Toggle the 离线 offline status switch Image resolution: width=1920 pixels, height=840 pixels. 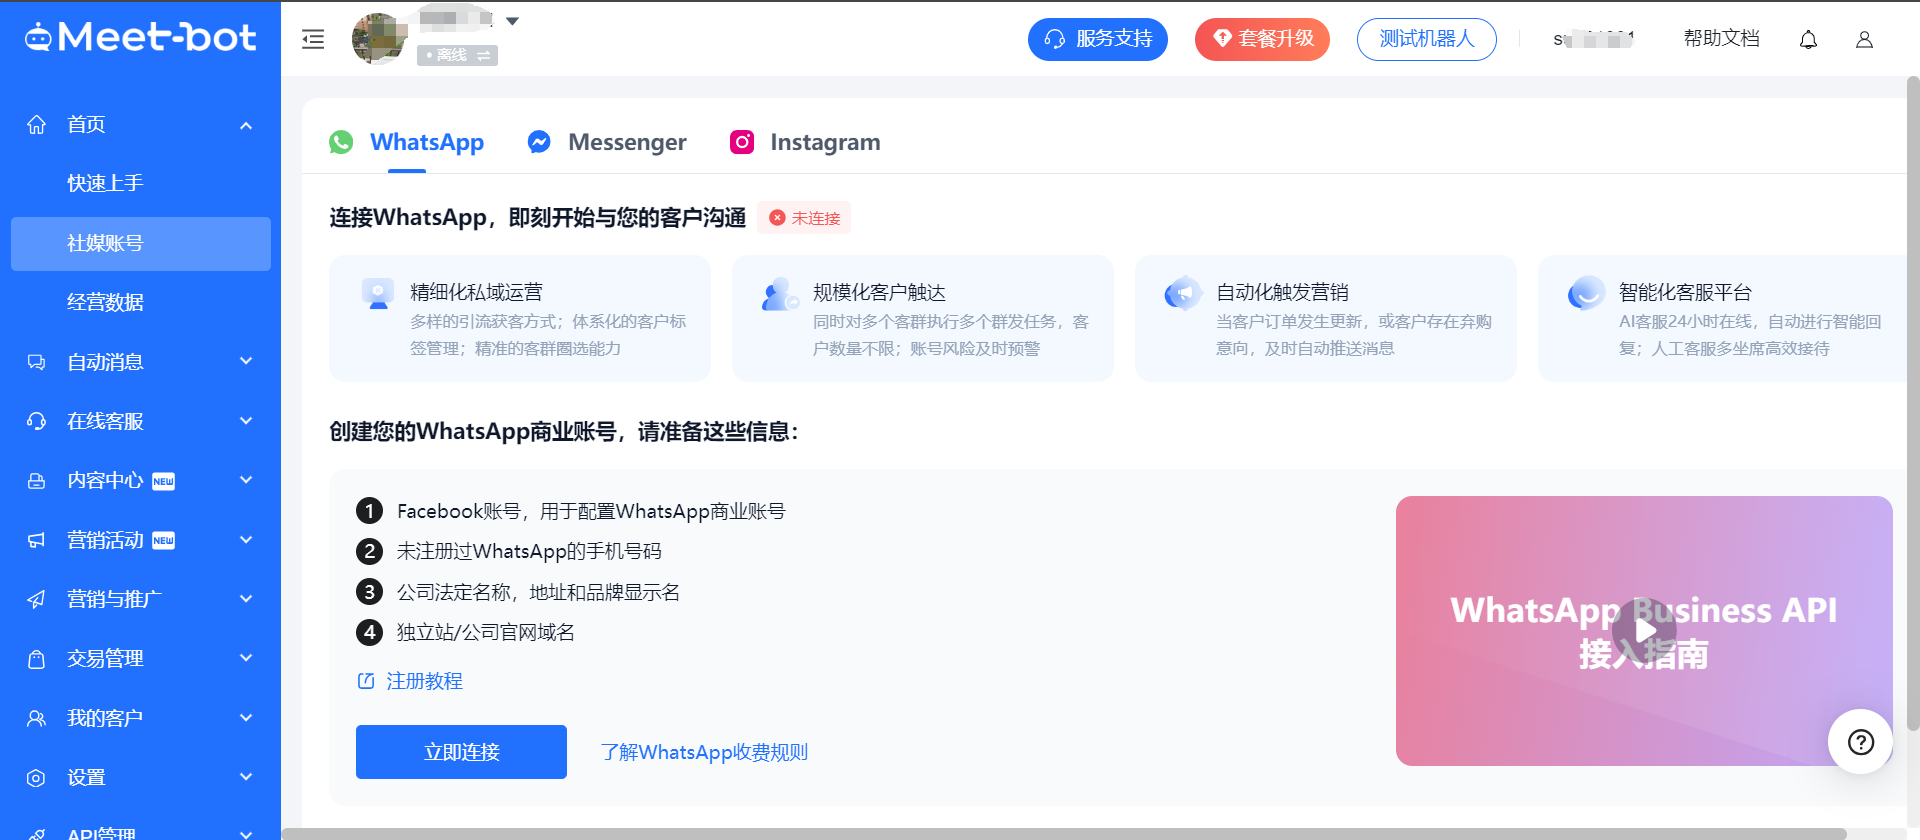click(457, 55)
